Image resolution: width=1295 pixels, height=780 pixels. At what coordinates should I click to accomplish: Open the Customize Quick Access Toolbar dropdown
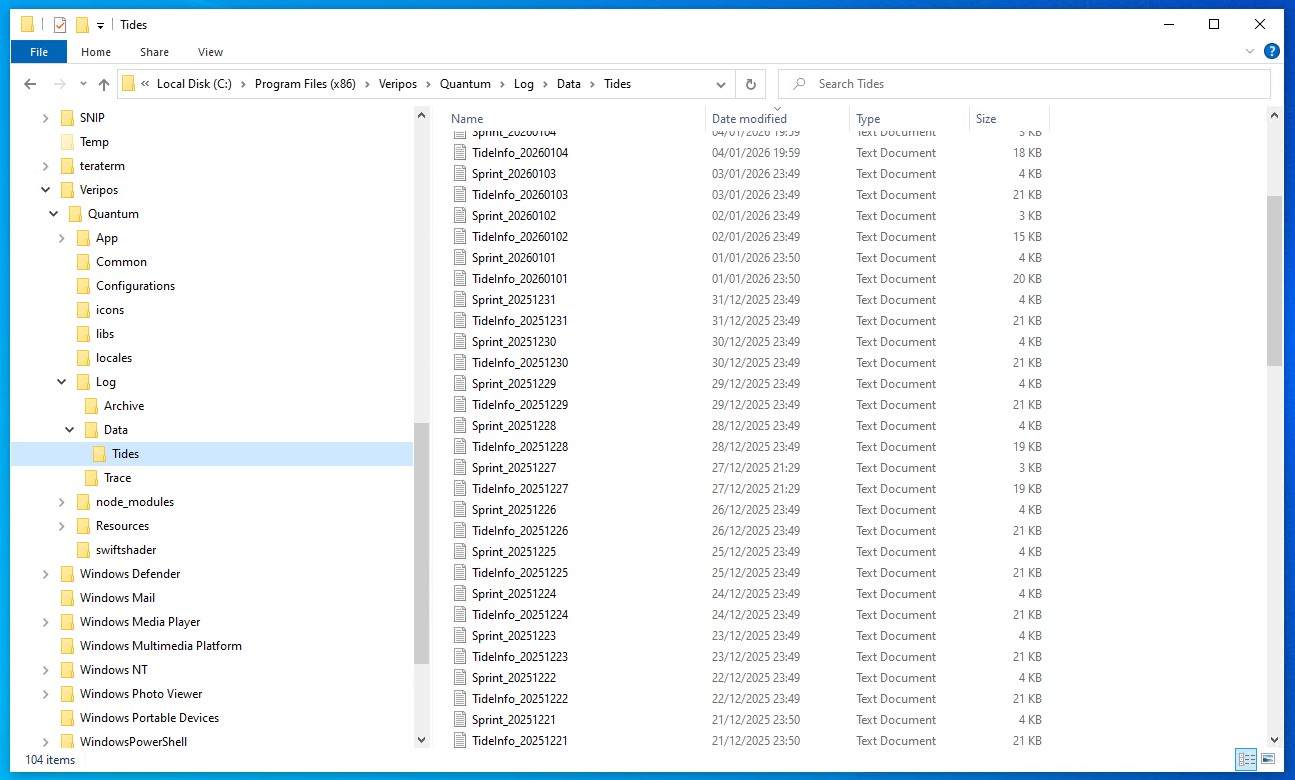pyautogui.click(x=100, y=25)
